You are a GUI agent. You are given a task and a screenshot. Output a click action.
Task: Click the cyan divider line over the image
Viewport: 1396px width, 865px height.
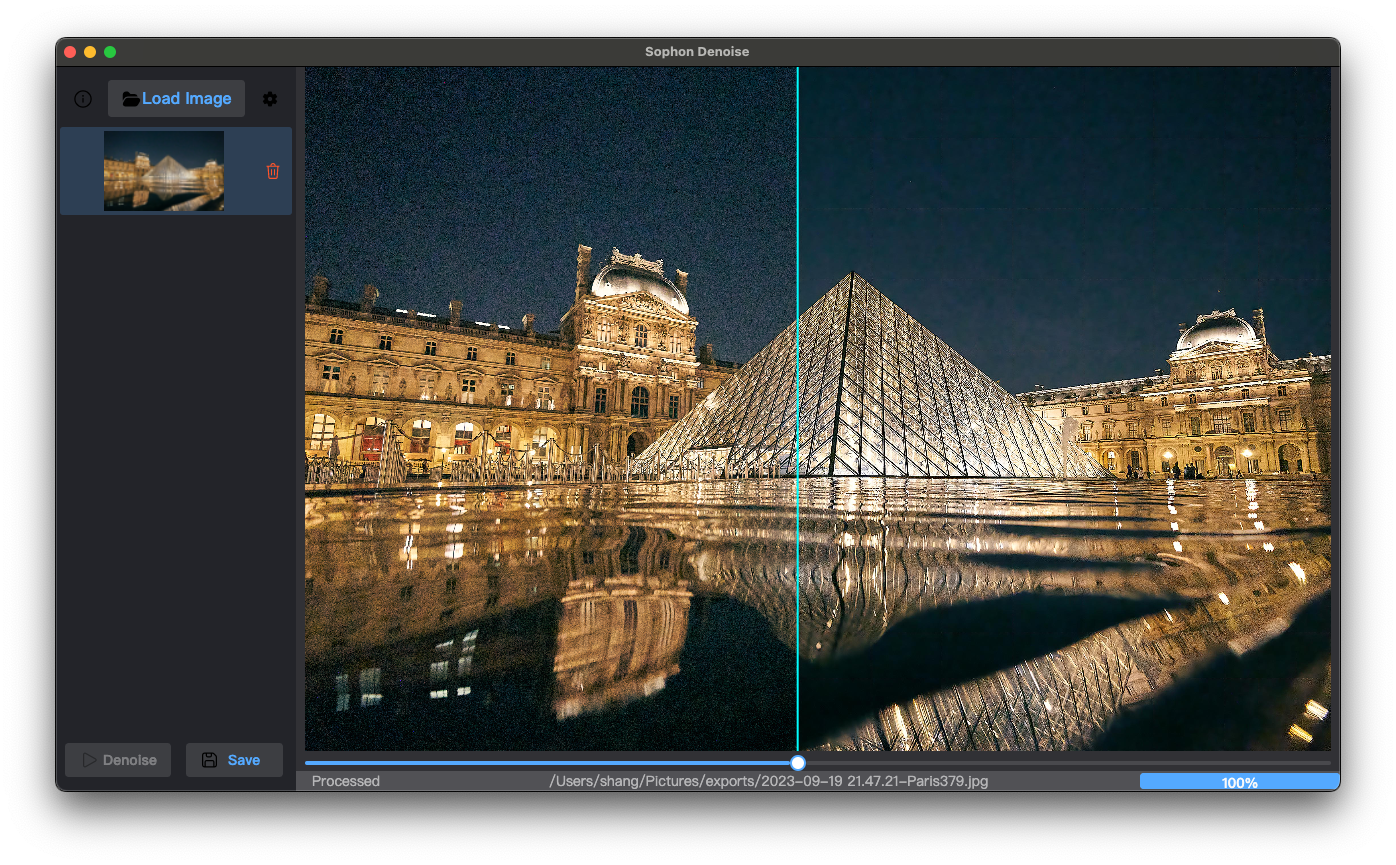coord(797,400)
